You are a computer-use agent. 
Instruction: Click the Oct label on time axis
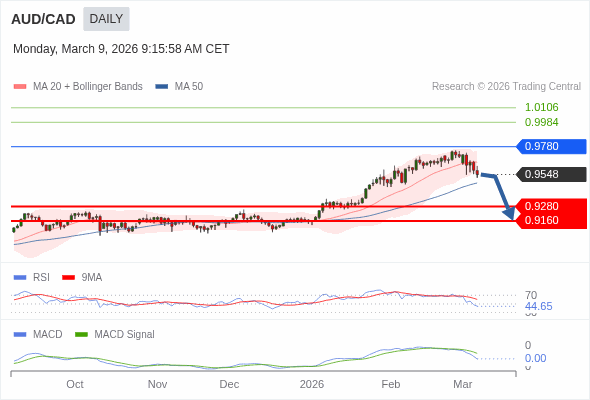pos(75,384)
